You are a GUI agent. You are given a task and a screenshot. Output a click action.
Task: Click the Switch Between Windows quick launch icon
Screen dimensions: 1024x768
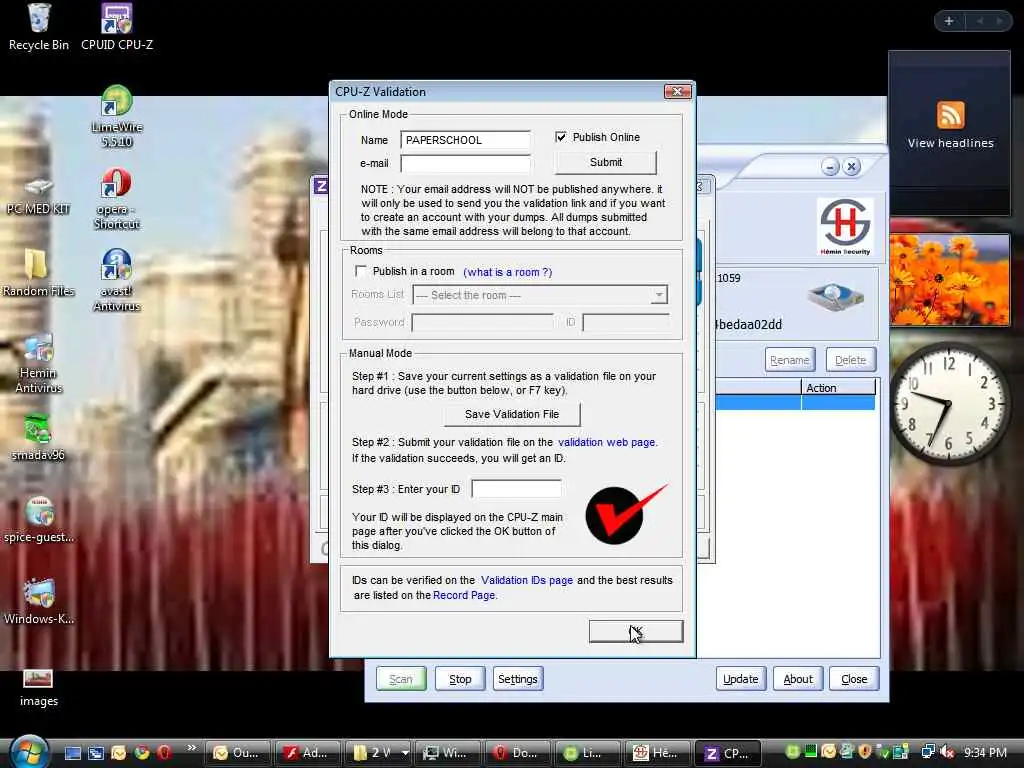(x=95, y=752)
